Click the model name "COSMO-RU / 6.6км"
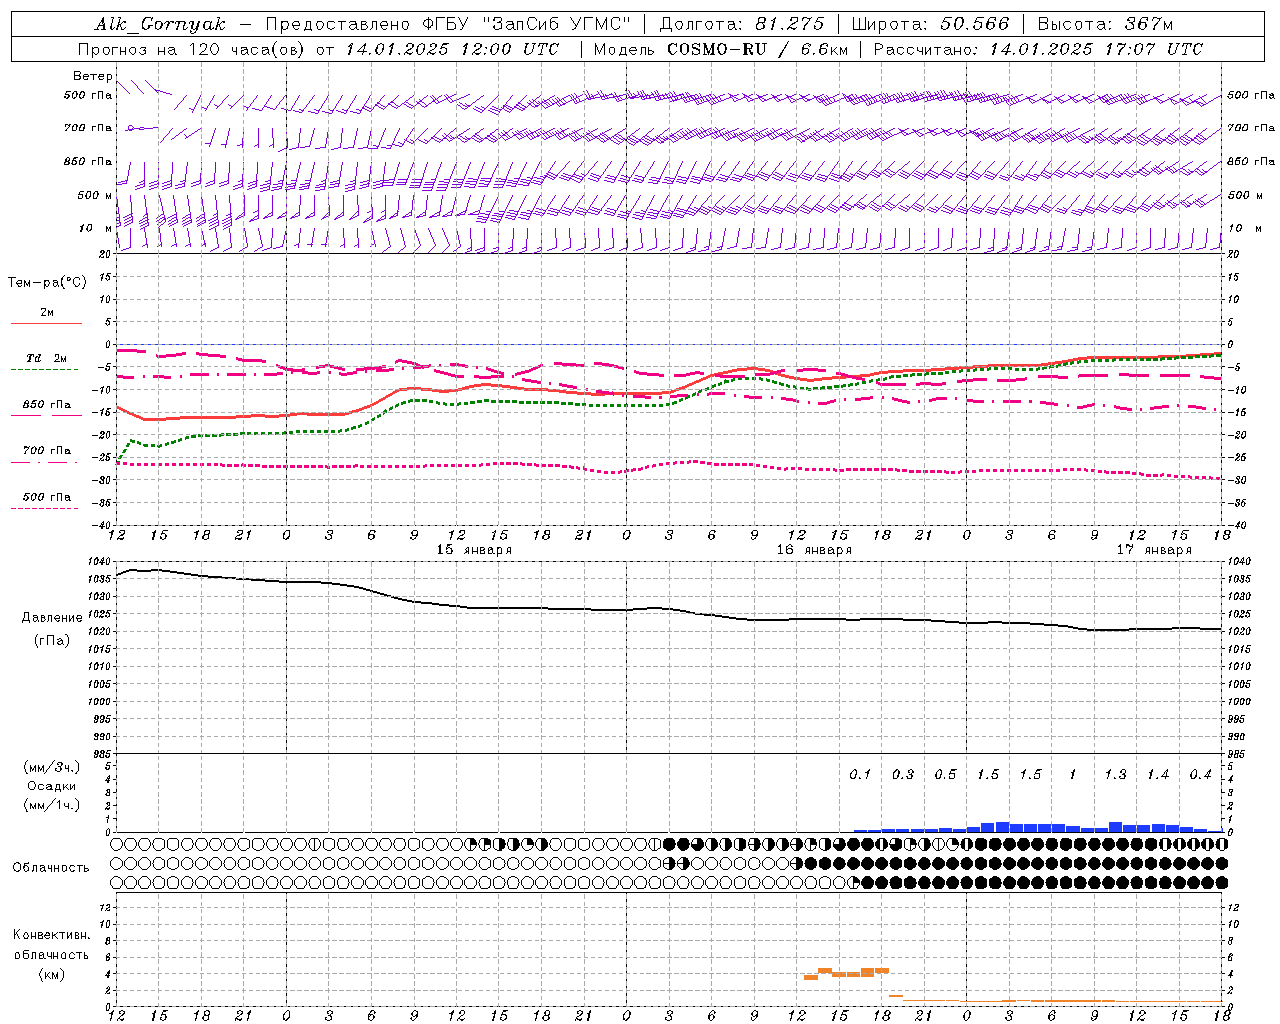Image resolution: width=1280 pixels, height=1024 pixels. coord(757,49)
